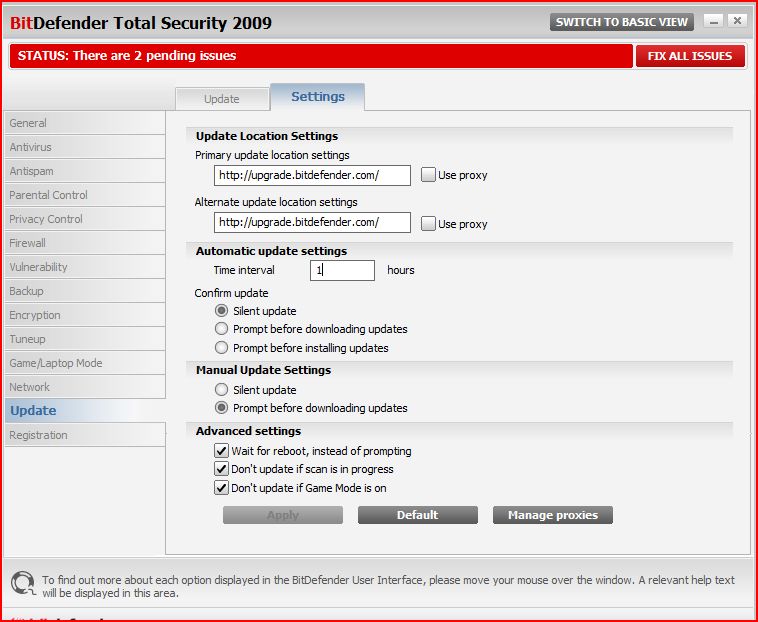Open Privacy Control in sidebar

85,219
